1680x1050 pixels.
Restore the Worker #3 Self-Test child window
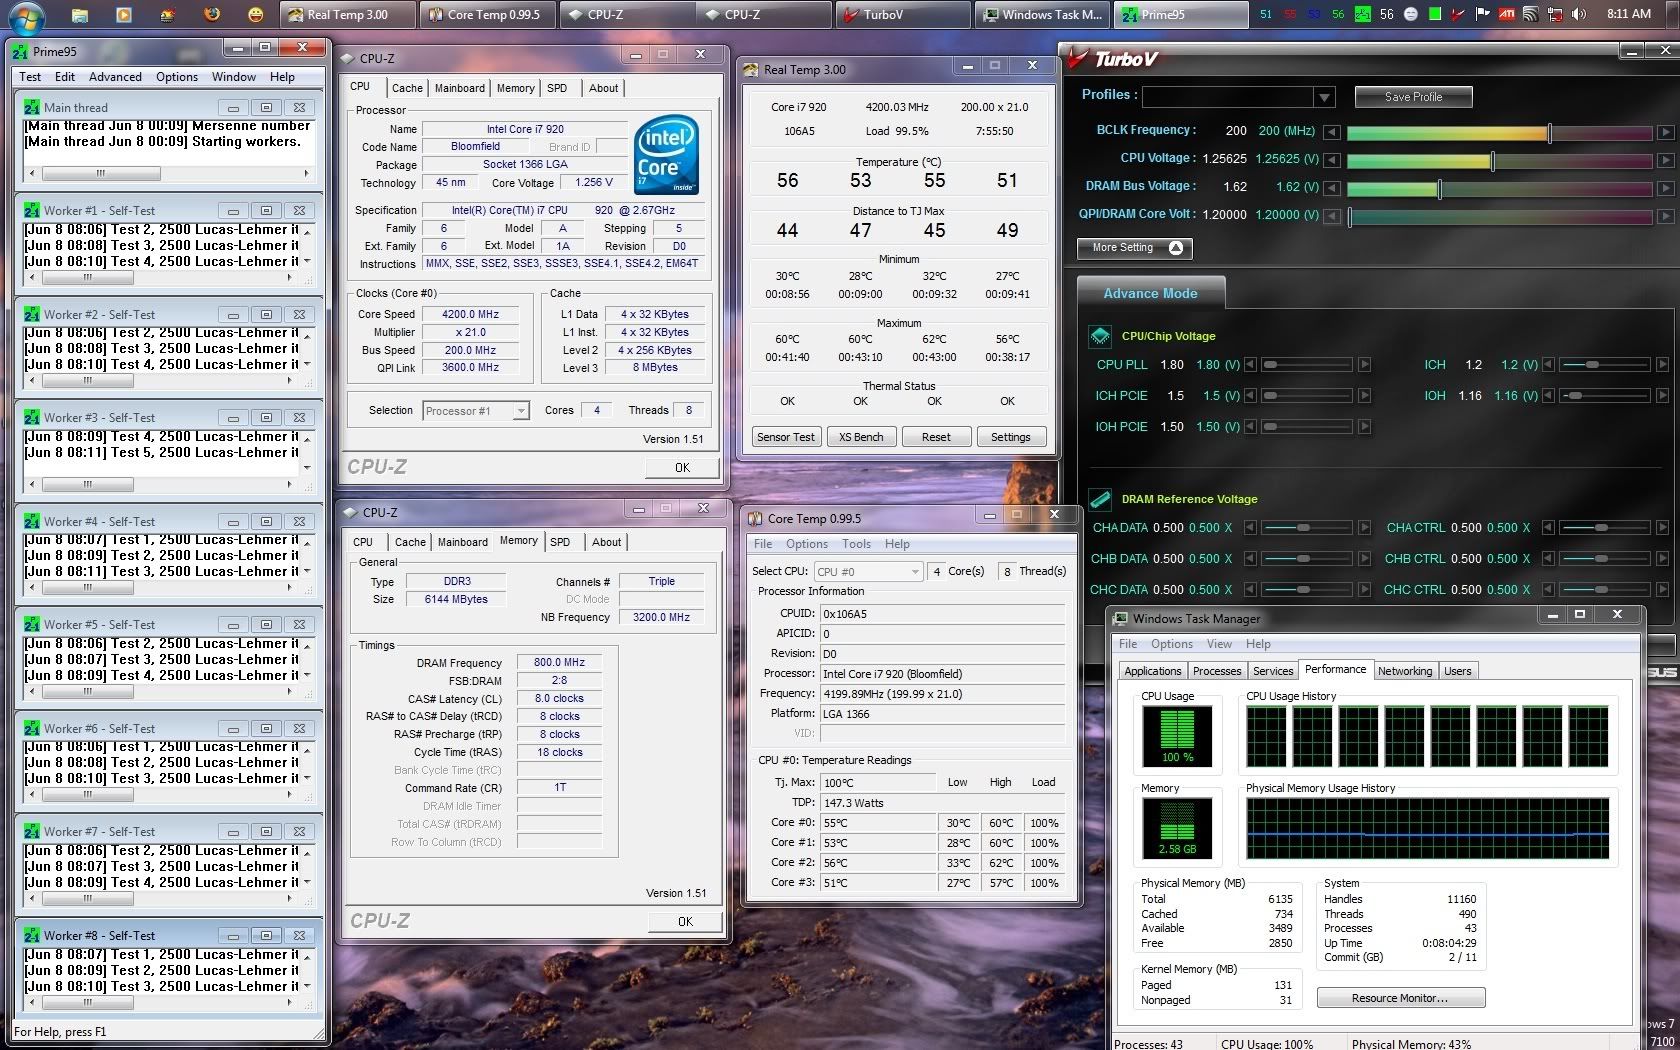coord(266,418)
